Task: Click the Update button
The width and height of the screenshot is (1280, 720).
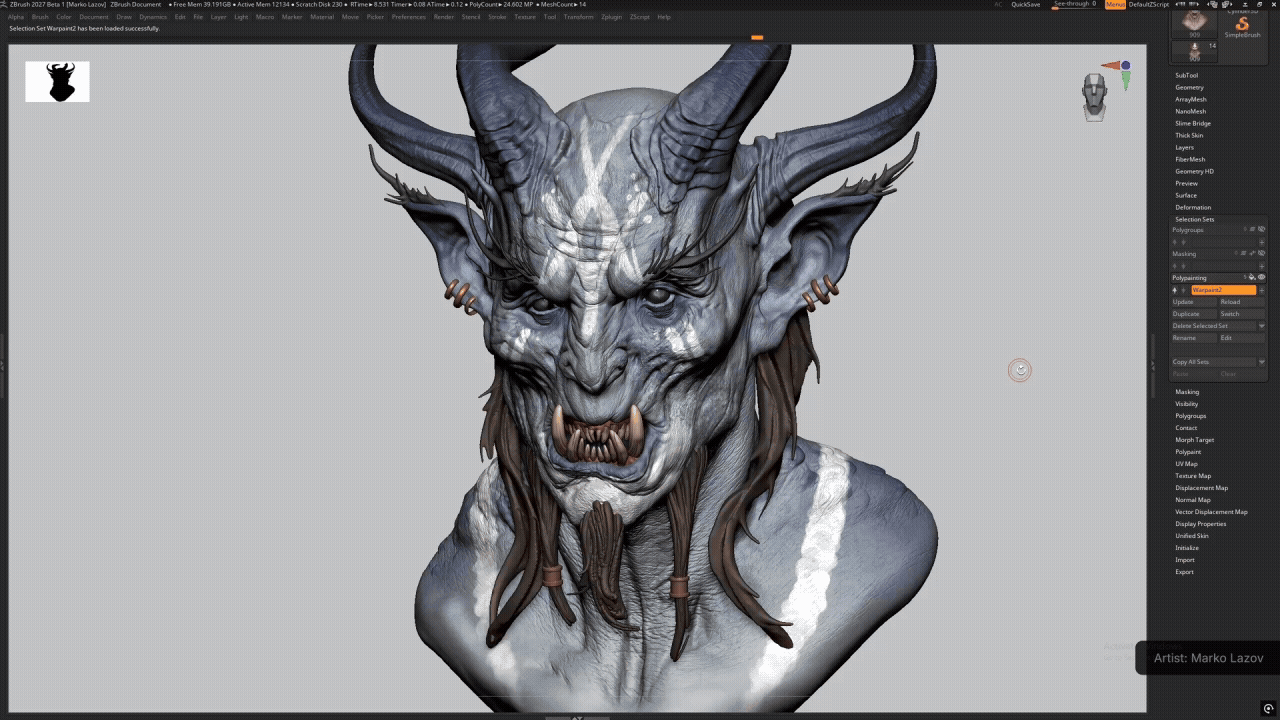Action: point(1193,302)
